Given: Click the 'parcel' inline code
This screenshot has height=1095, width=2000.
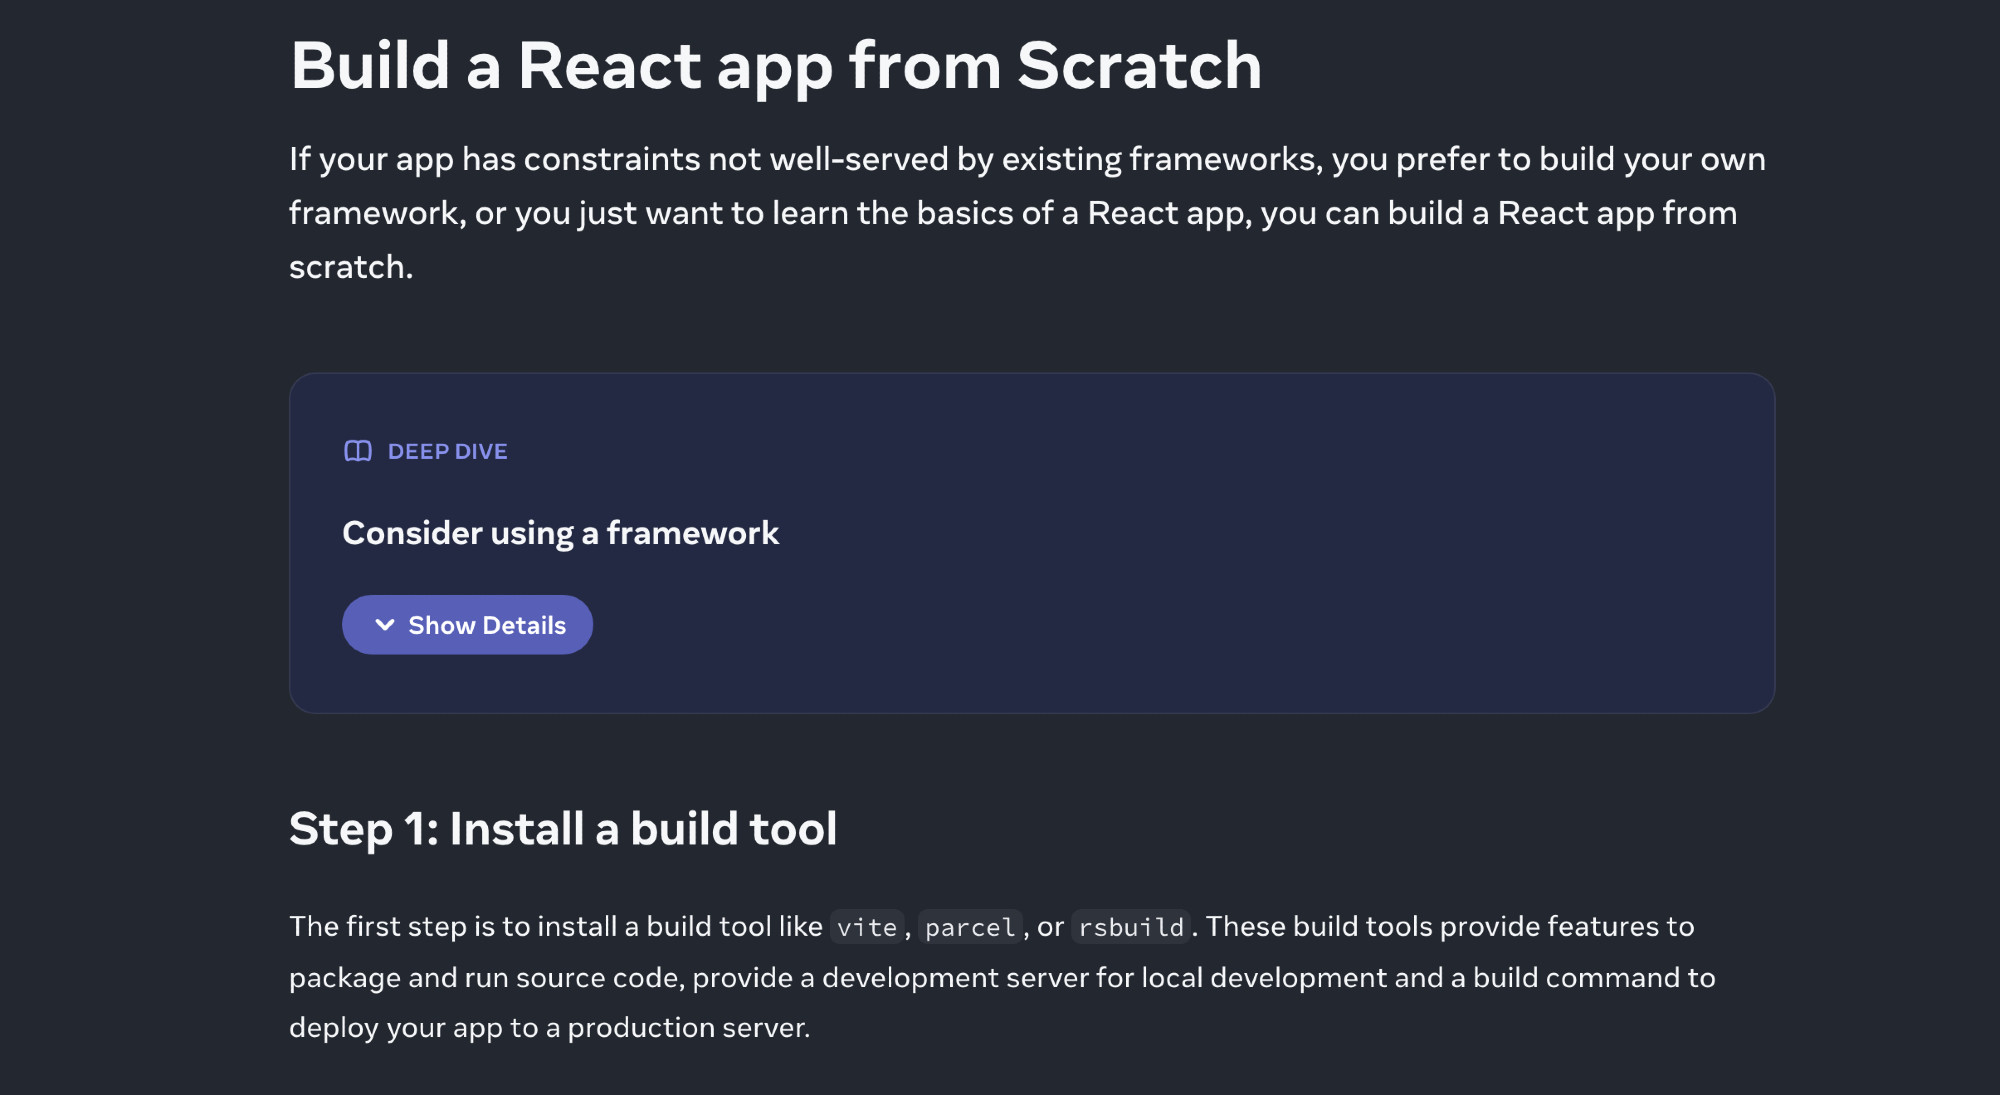Looking at the screenshot, I should (970, 927).
